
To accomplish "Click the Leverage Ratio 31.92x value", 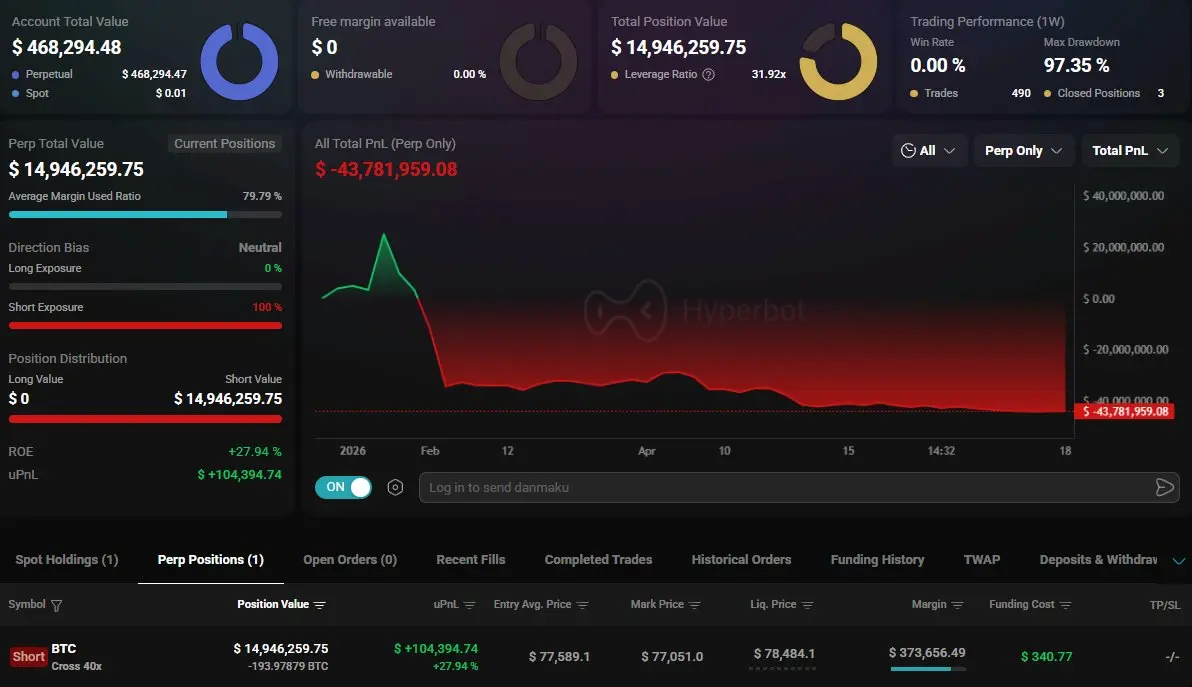I will (x=769, y=74).
